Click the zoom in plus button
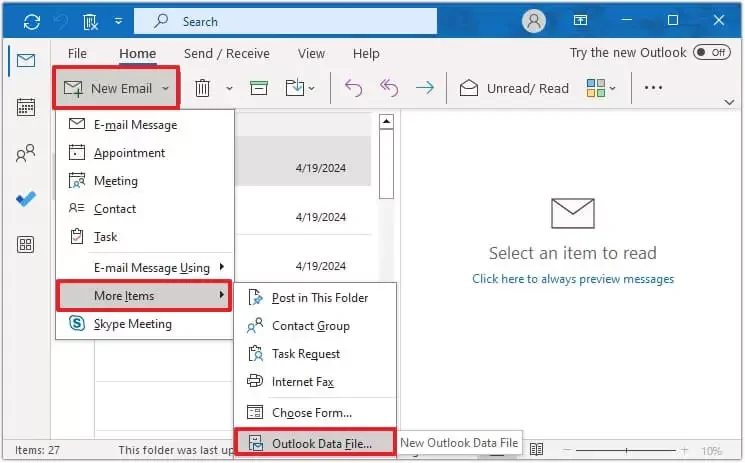 (684, 450)
